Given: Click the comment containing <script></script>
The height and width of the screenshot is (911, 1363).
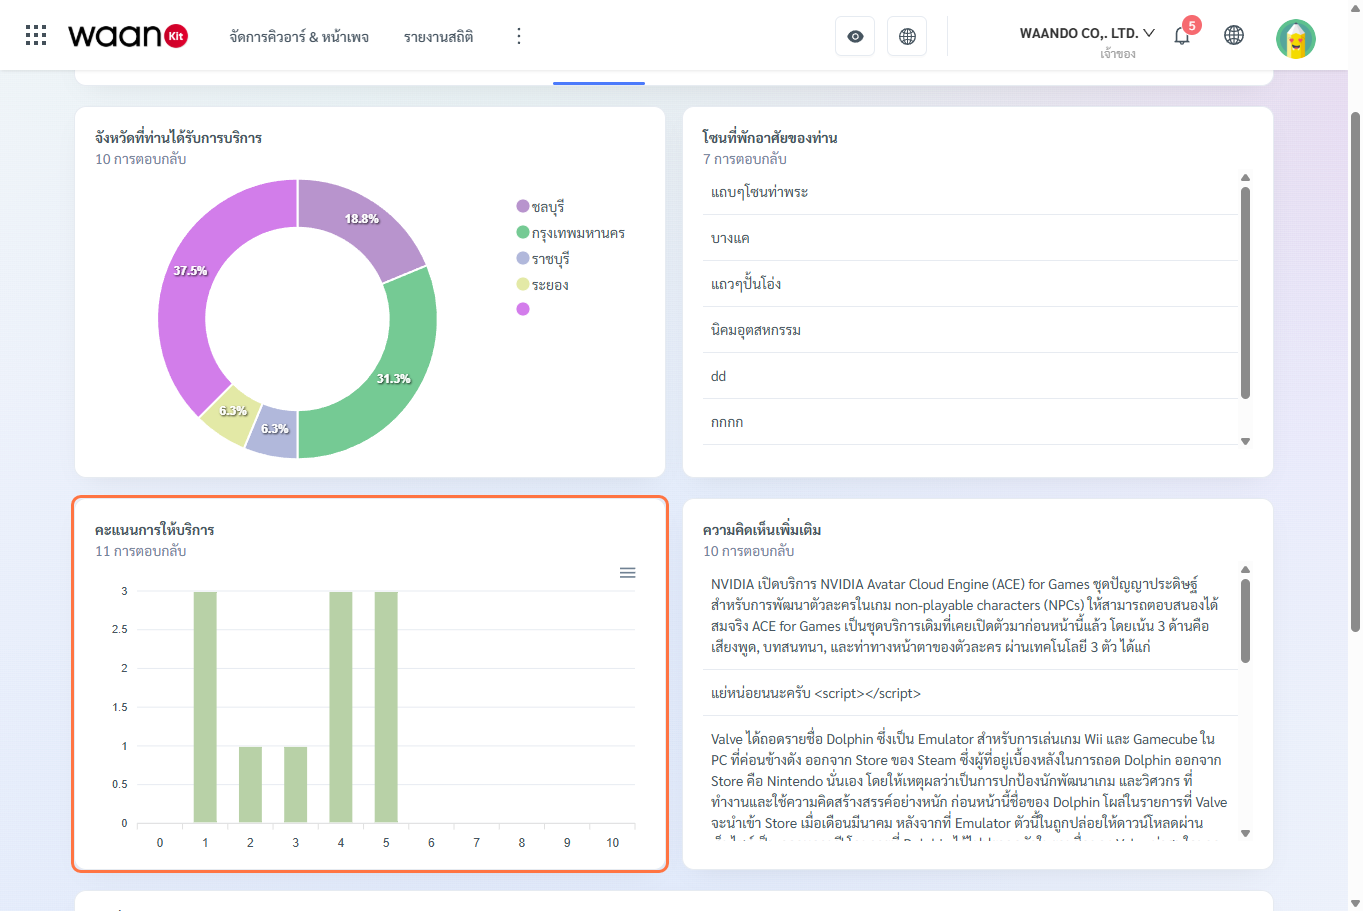Looking at the screenshot, I should coord(970,693).
